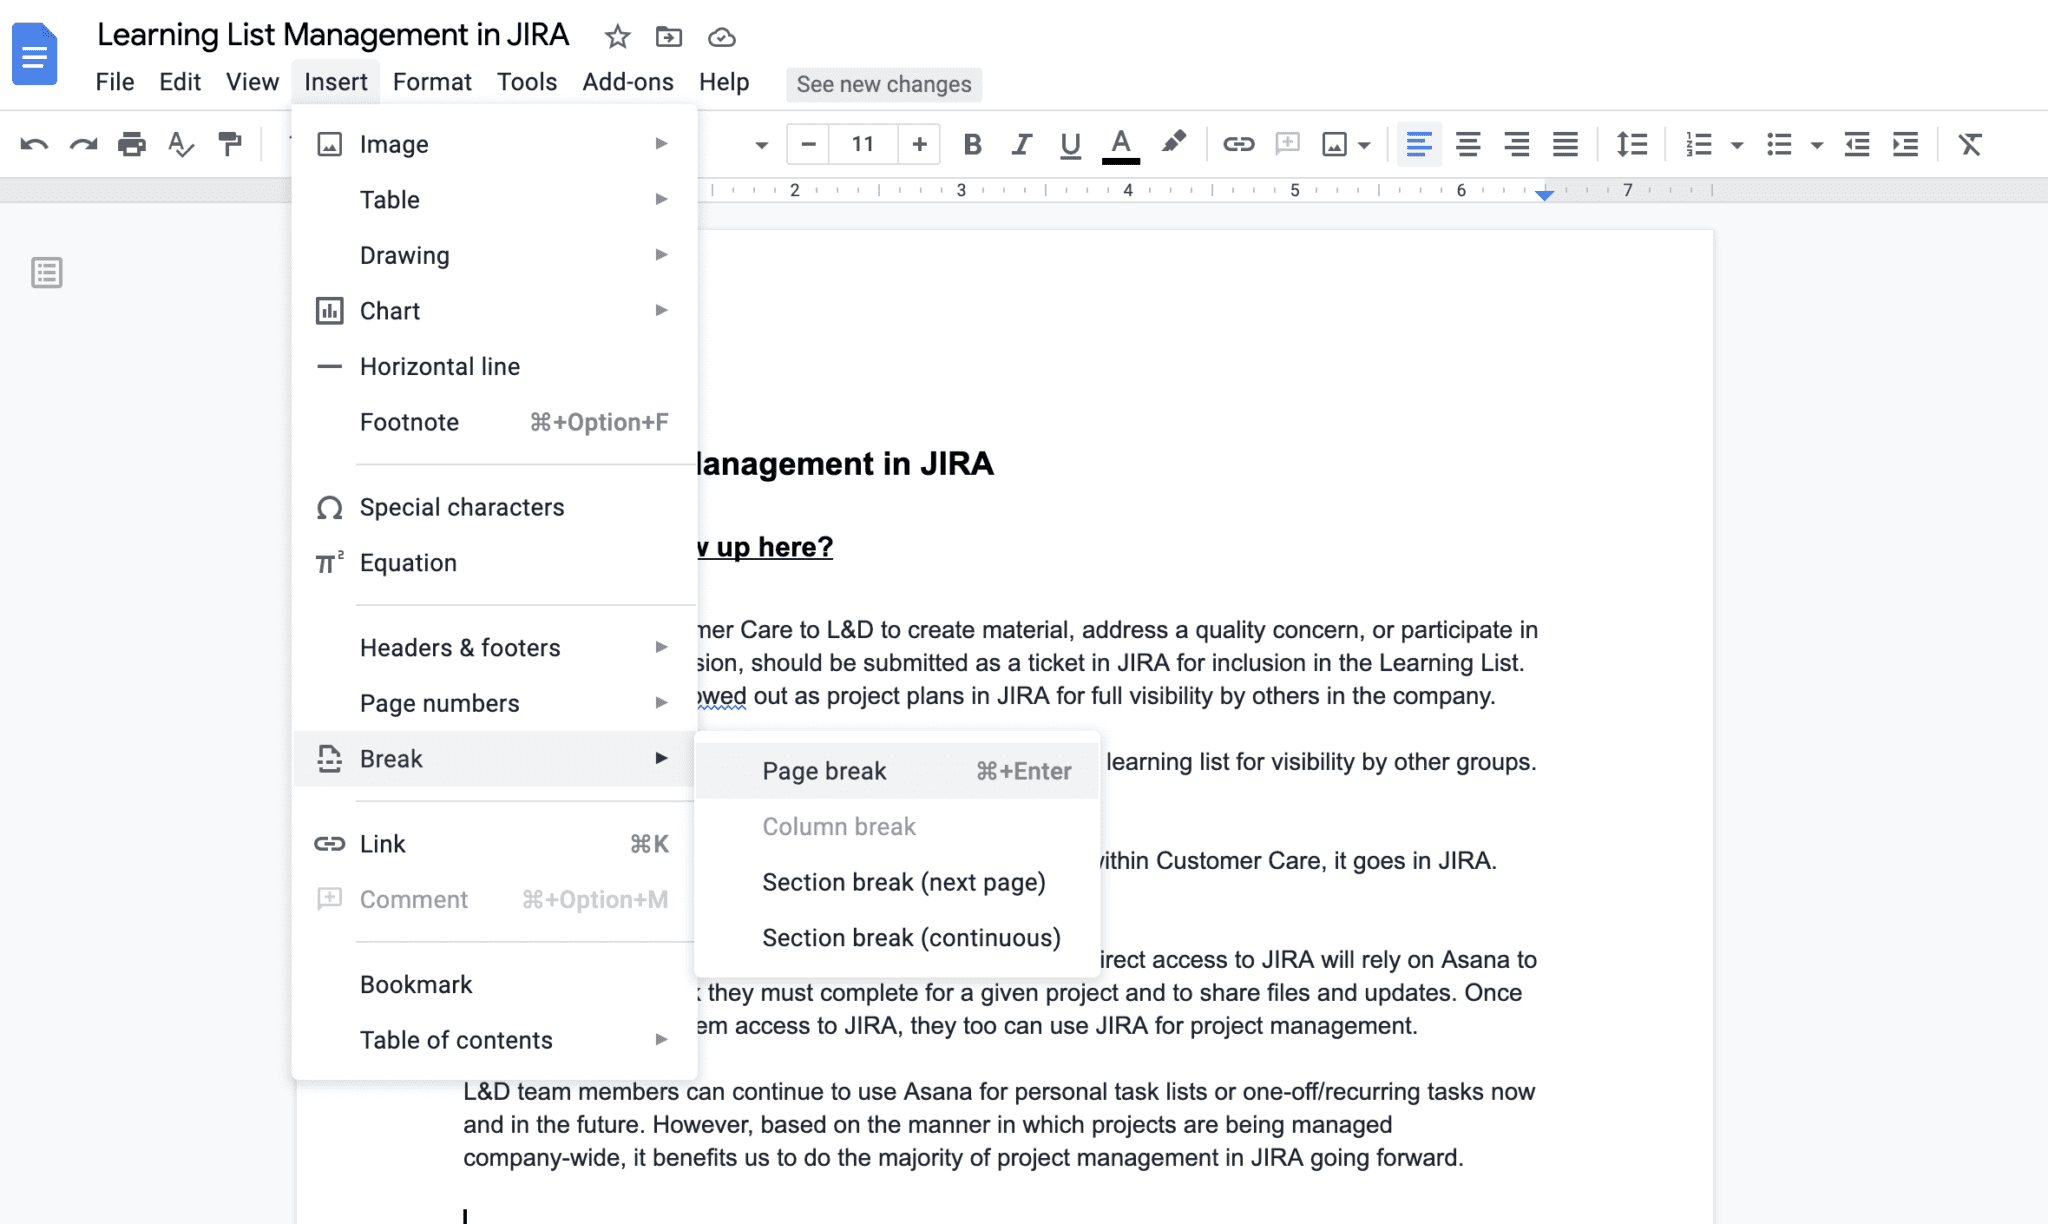Expand the Break submenu arrow
This screenshot has width=2048, height=1224.
point(660,758)
